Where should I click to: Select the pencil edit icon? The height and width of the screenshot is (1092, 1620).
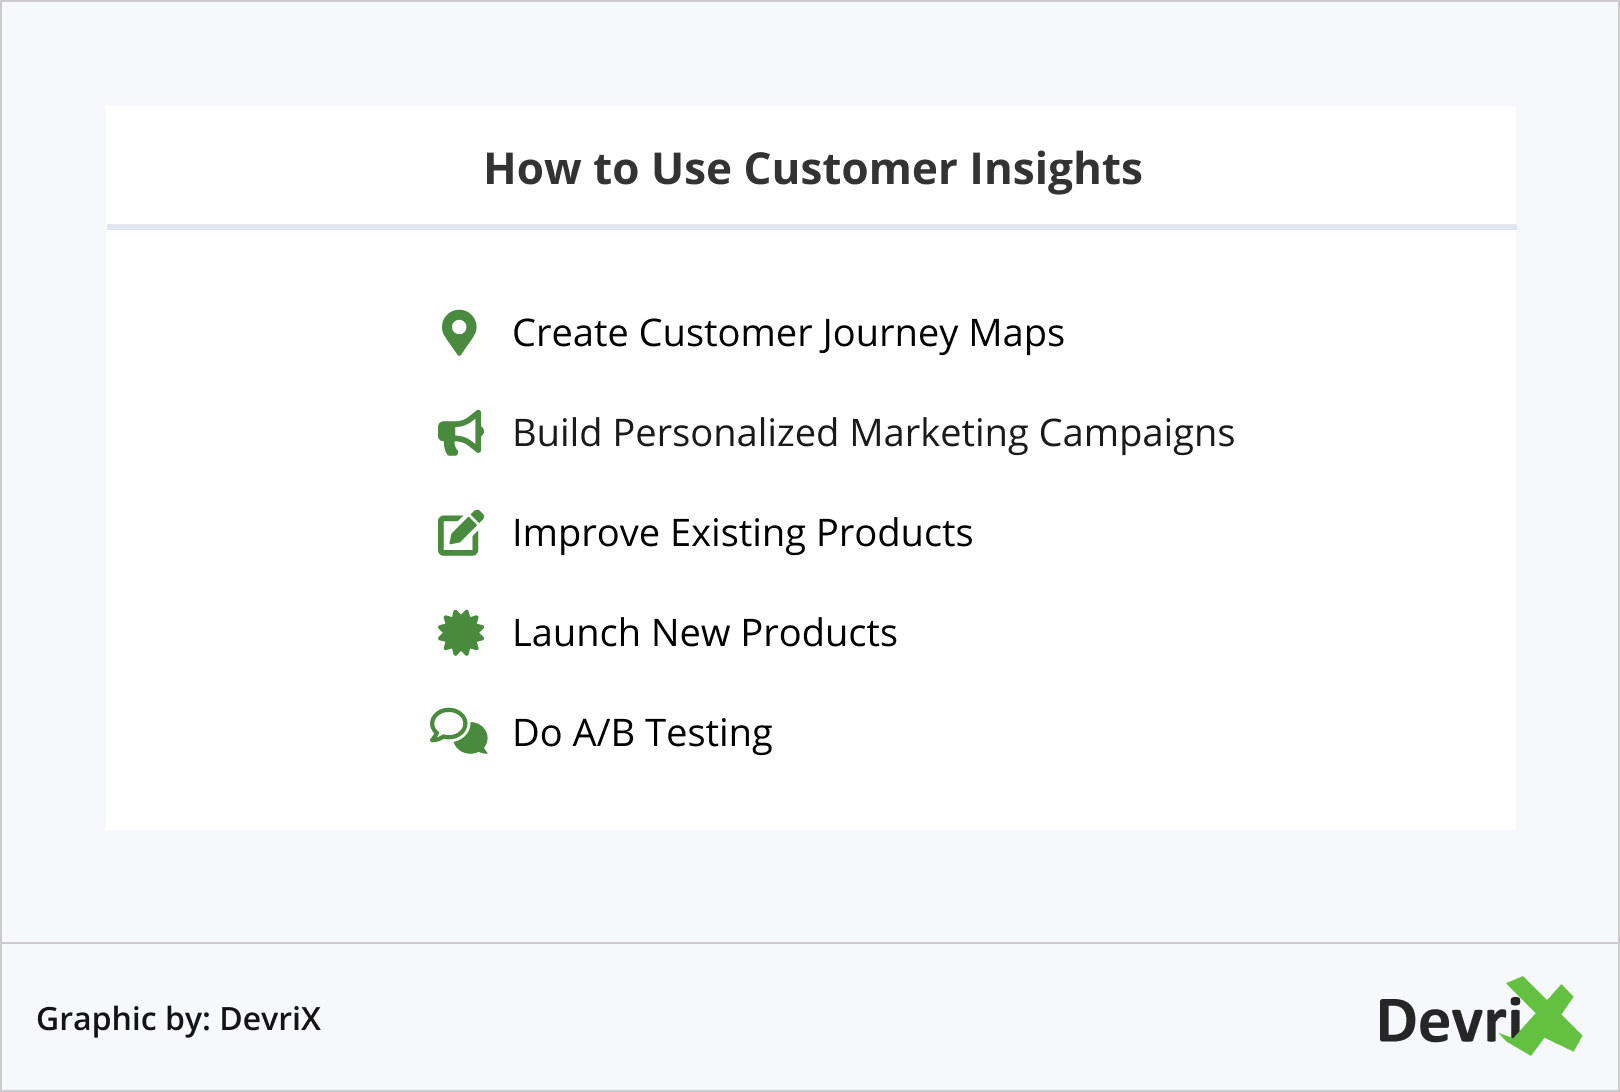(x=461, y=533)
